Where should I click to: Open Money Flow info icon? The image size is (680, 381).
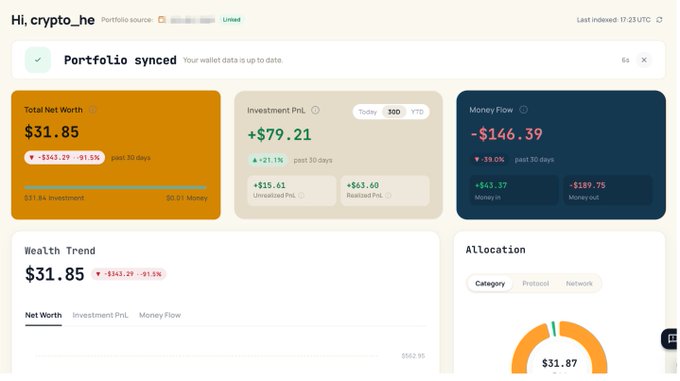coord(523,110)
